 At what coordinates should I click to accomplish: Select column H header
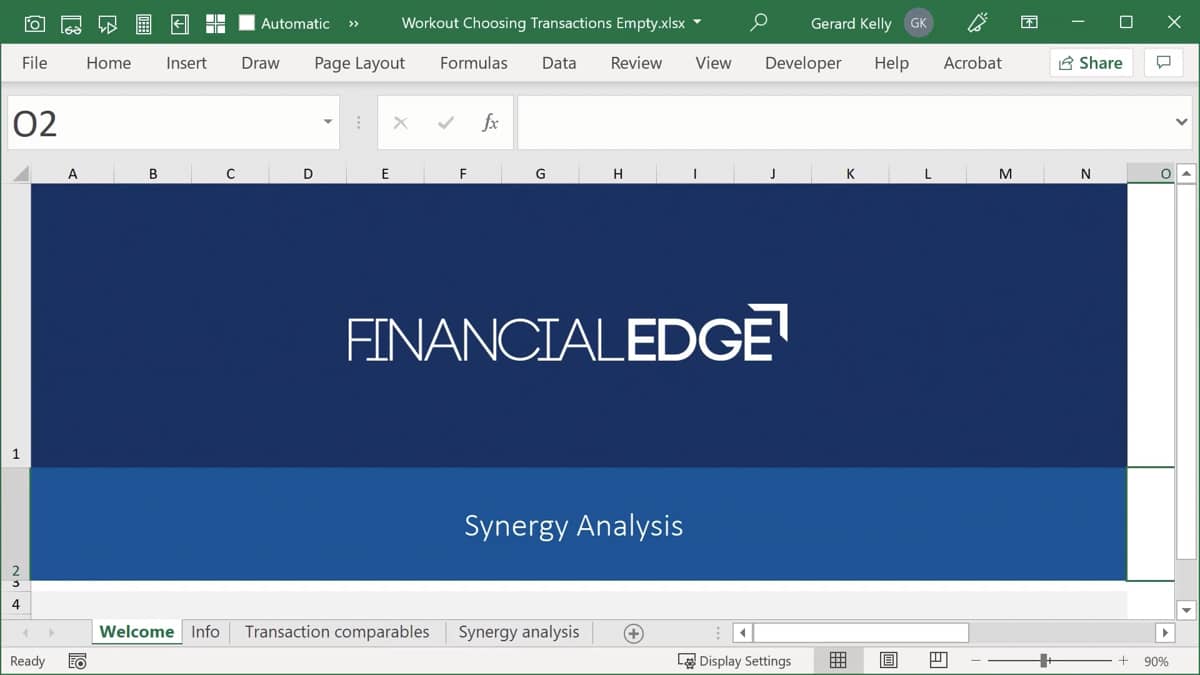[x=618, y=174]
